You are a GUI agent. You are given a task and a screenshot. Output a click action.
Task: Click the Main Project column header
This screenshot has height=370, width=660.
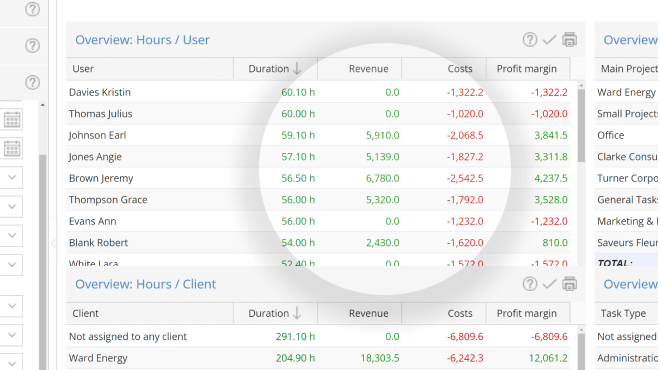point(627,69)
